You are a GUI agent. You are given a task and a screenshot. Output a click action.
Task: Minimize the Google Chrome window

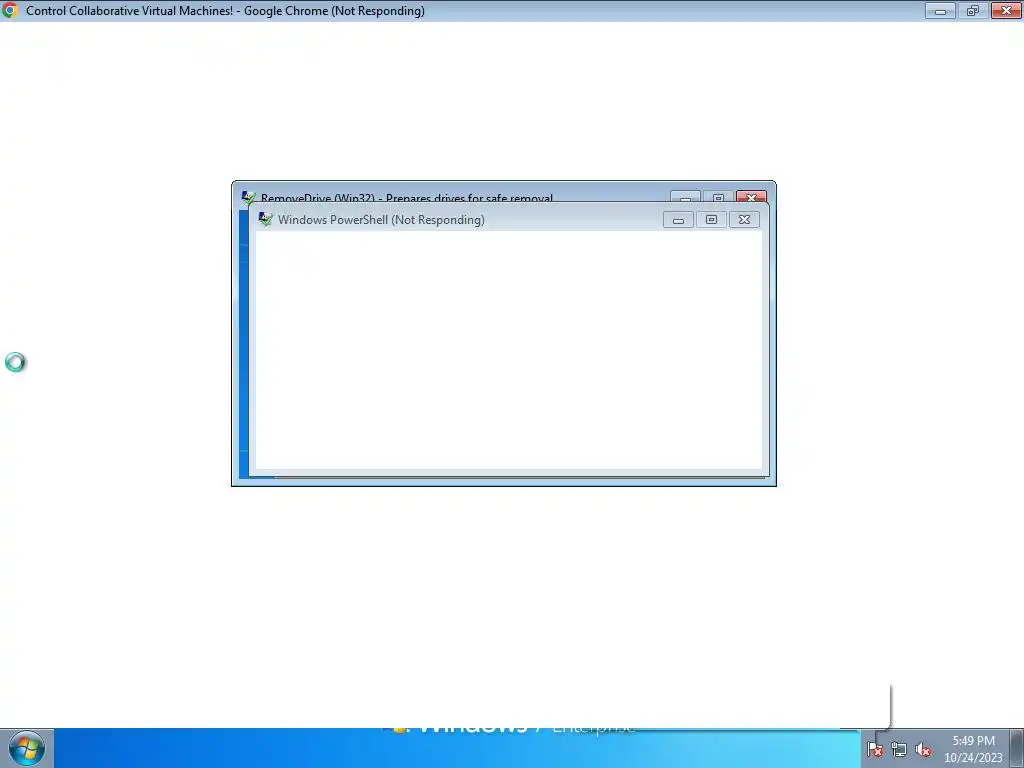940,10
